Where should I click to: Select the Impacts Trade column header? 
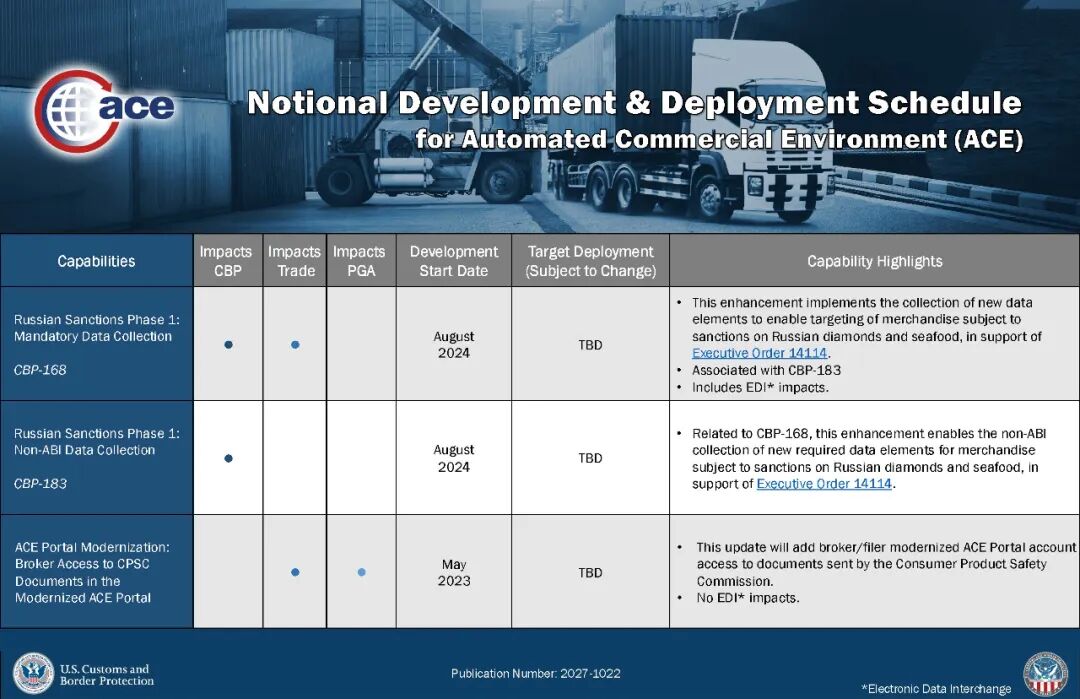295,261
